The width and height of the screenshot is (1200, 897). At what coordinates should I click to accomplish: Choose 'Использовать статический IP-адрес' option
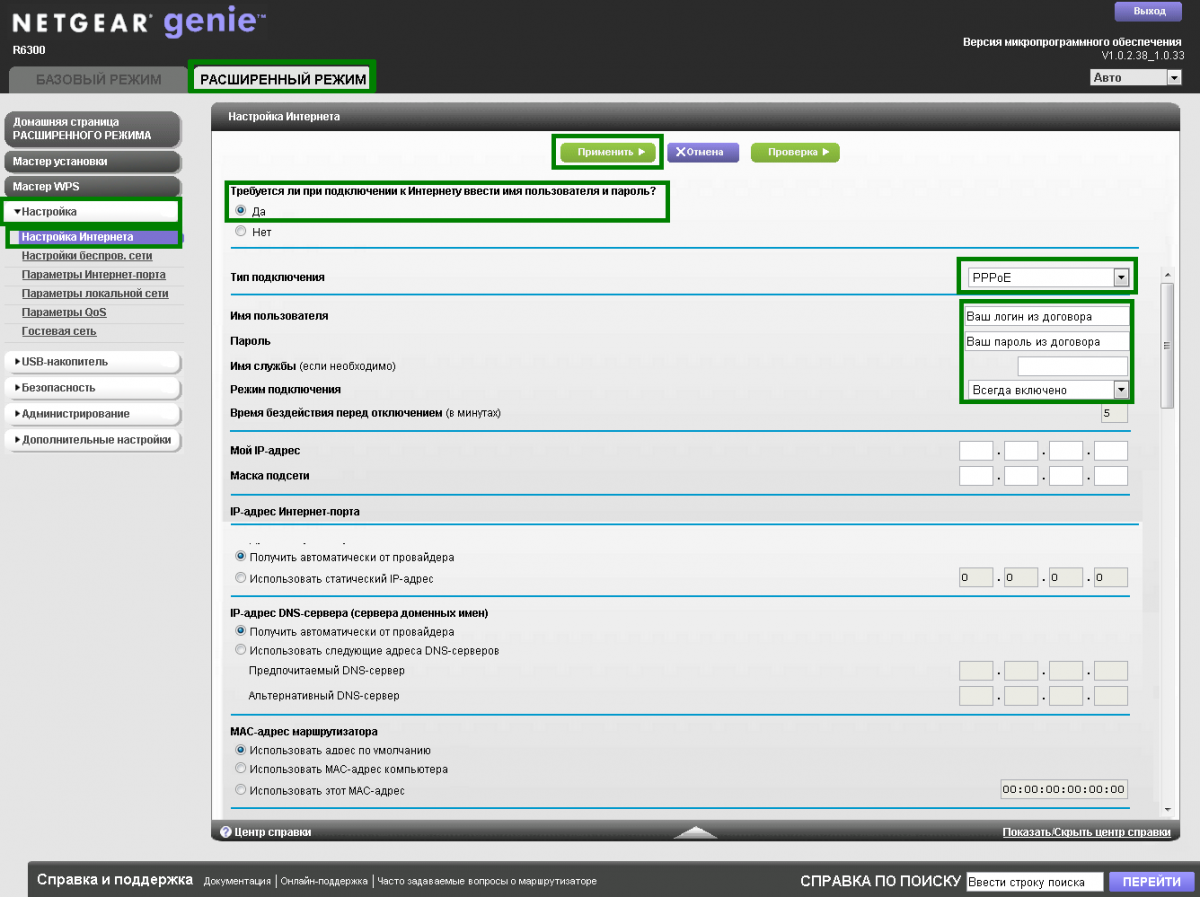240,578
